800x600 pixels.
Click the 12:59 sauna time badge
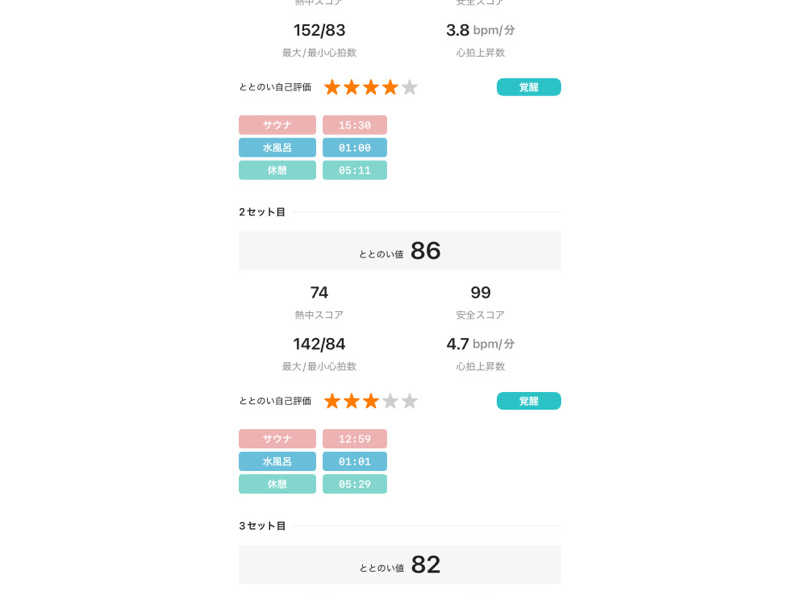pyautogui.click(x=354, y=439)
